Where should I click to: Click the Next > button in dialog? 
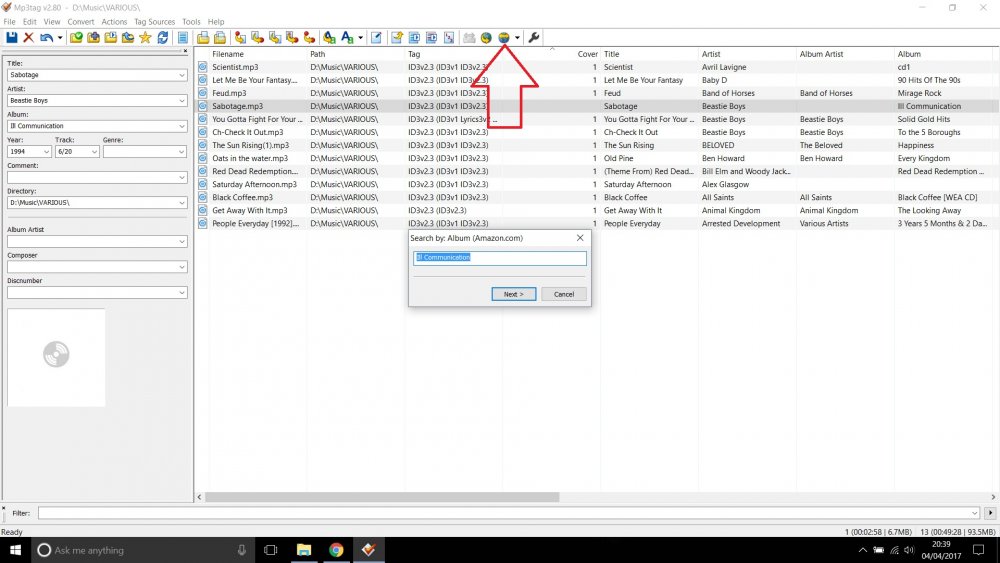tap(513, 294)
